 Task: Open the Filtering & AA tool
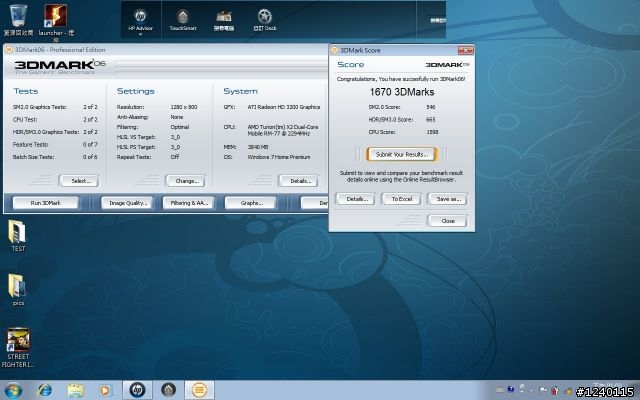click(x=188, y=203)
